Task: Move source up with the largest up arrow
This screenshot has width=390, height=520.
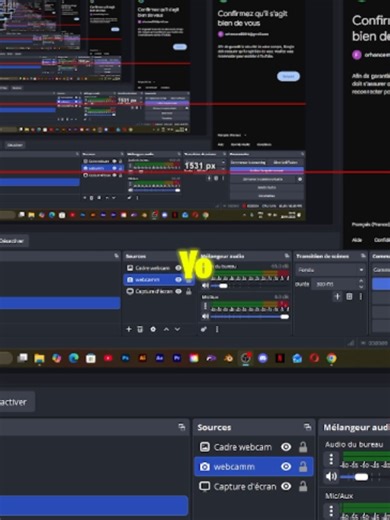Action: (166, 329)
